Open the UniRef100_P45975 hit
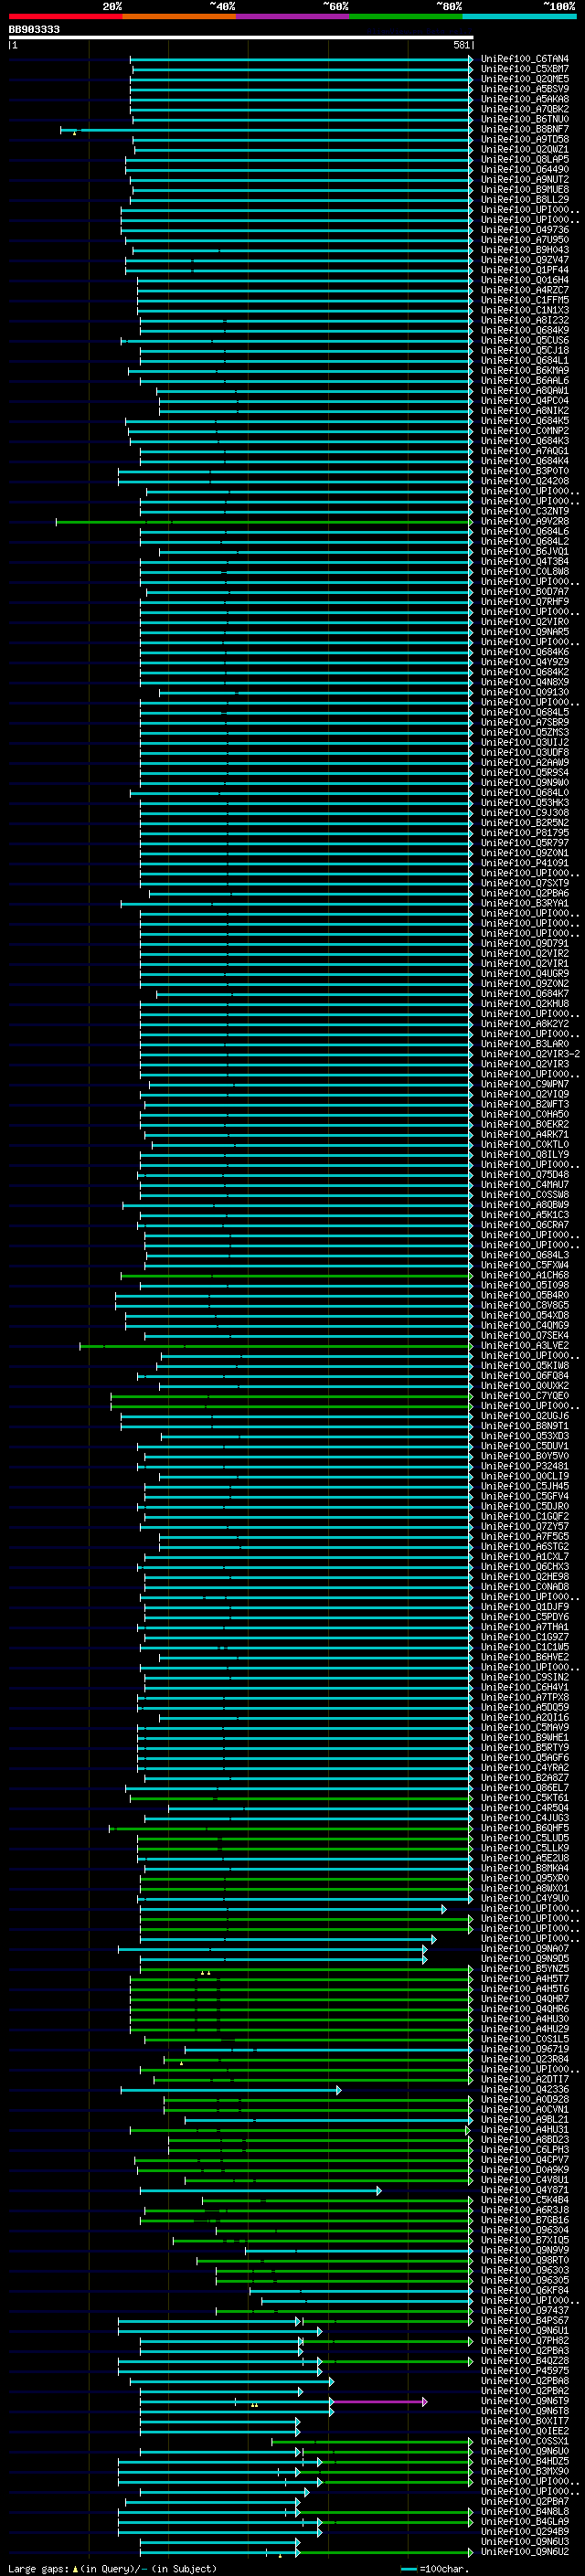 pos(525,2370)
